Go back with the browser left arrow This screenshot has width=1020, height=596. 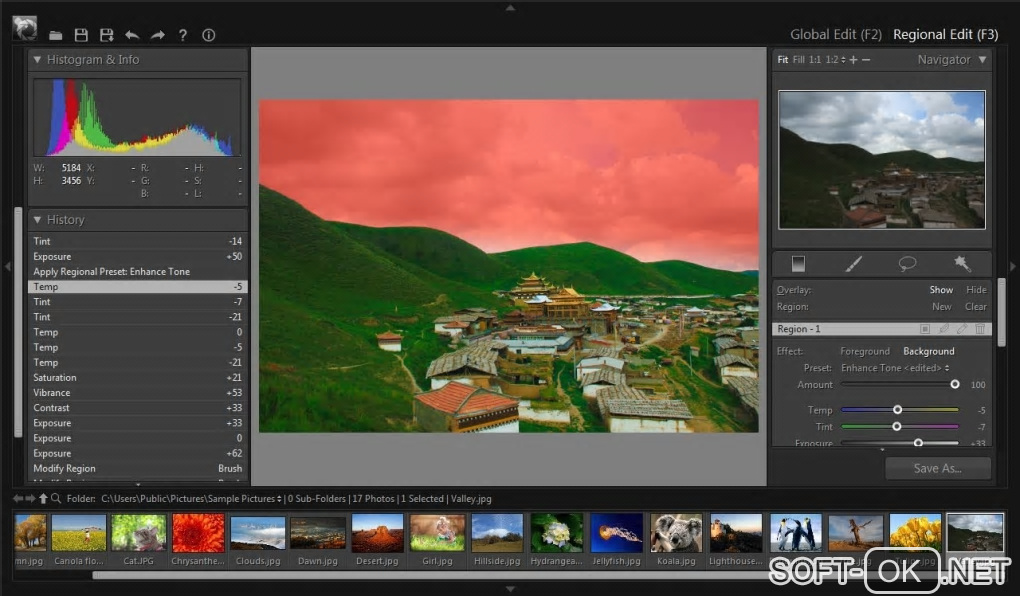click(x=19, y=498)
